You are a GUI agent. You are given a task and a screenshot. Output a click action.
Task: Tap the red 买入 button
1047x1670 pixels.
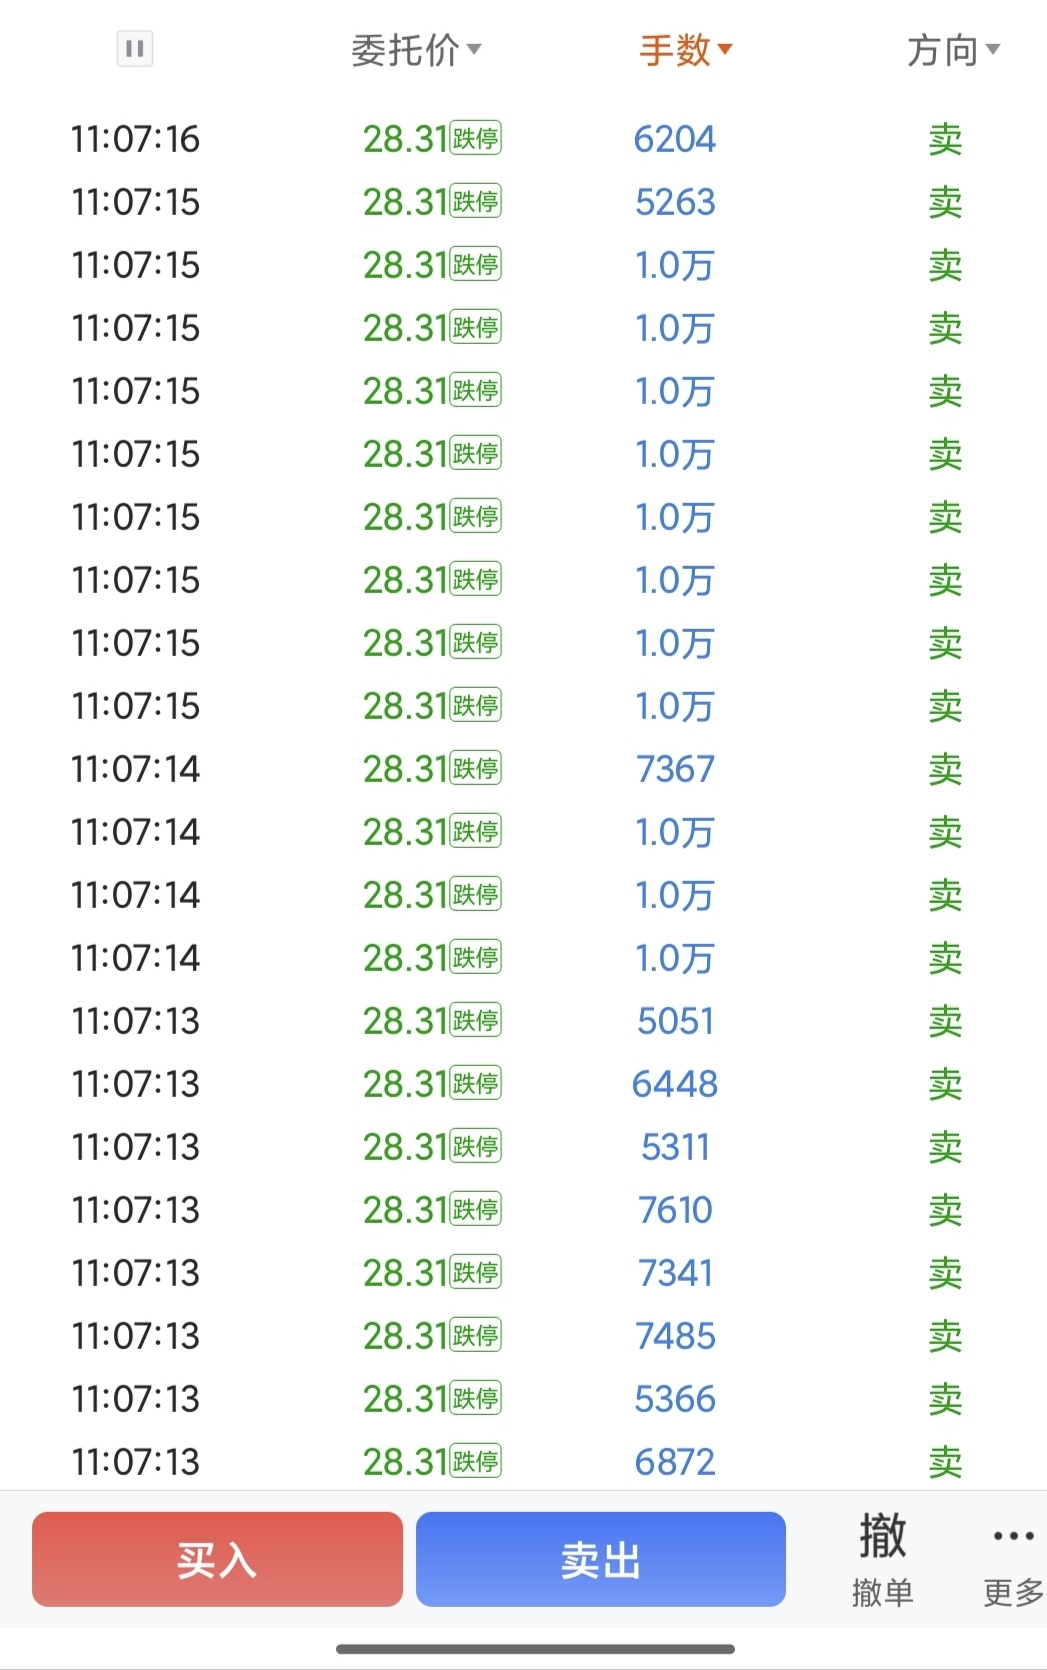tap(217, 1559)
